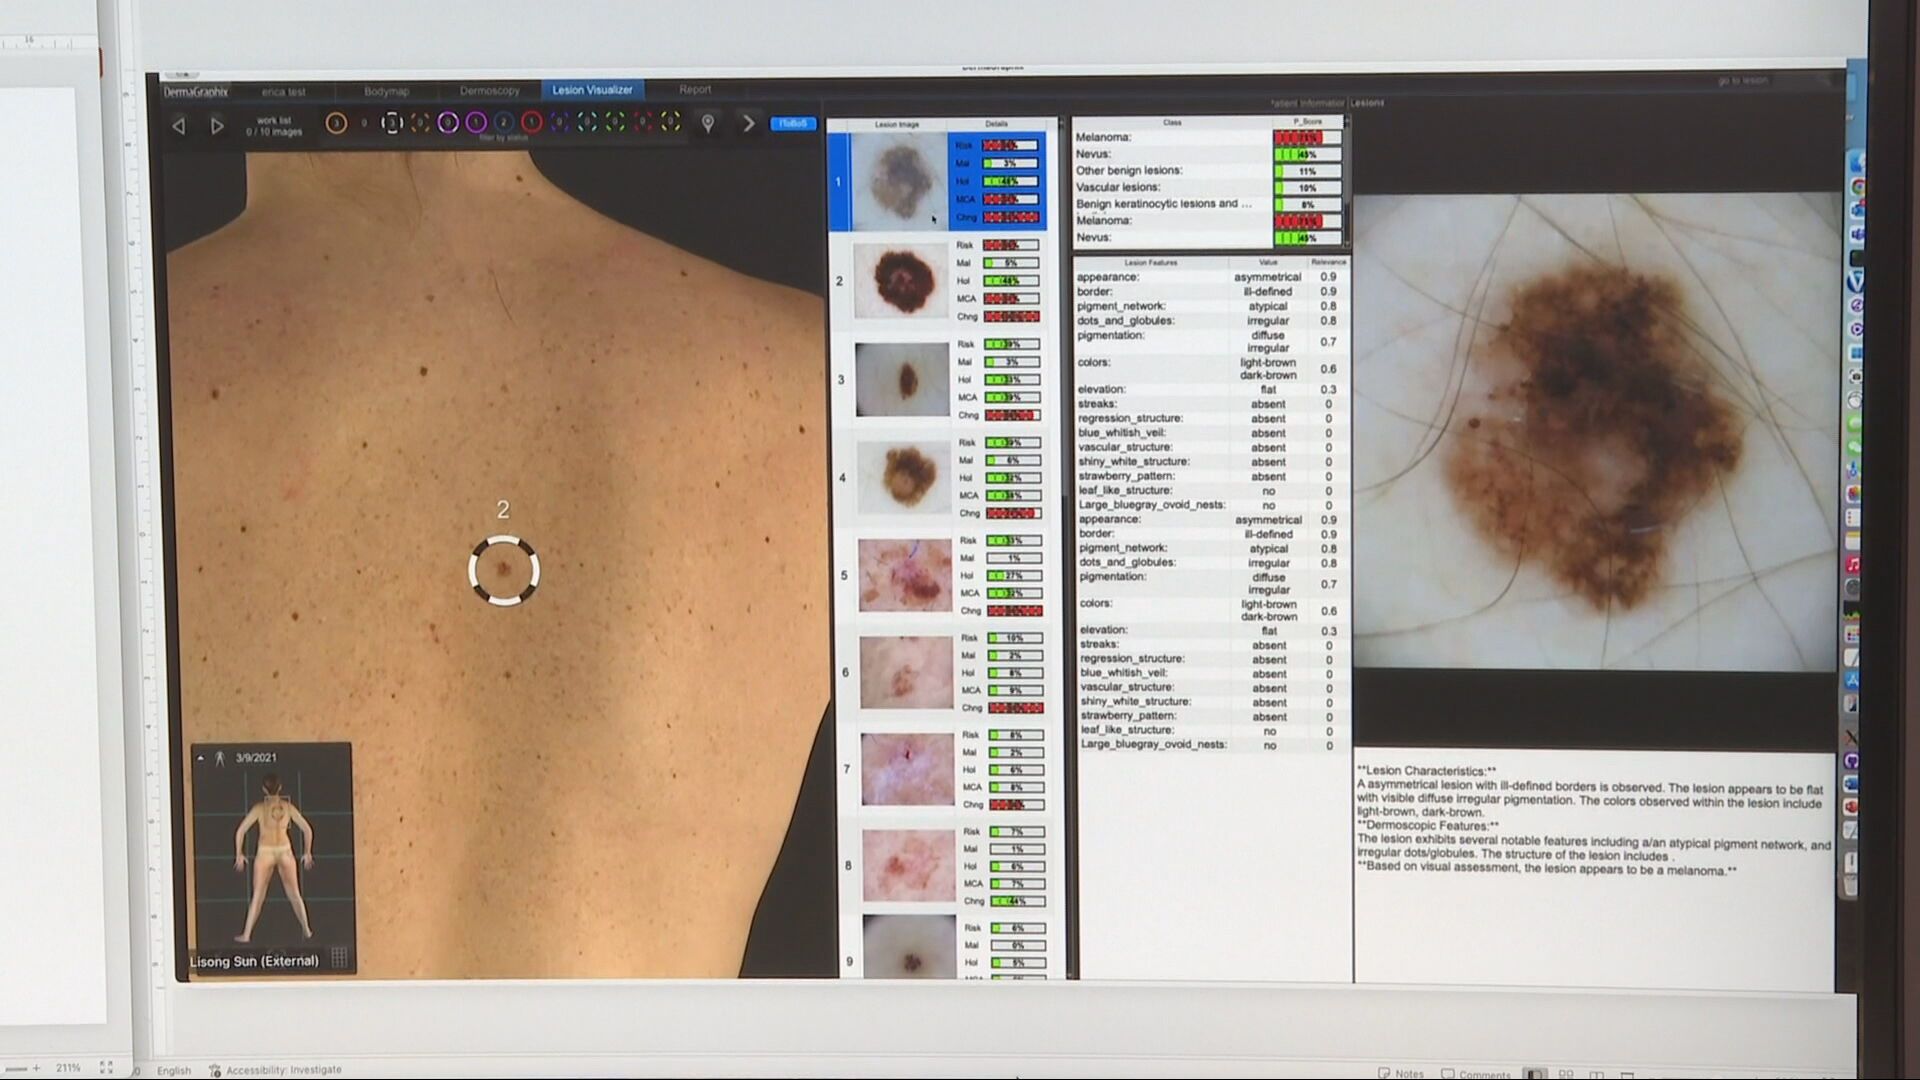Click the Relevance column header

coord(1328,262)
